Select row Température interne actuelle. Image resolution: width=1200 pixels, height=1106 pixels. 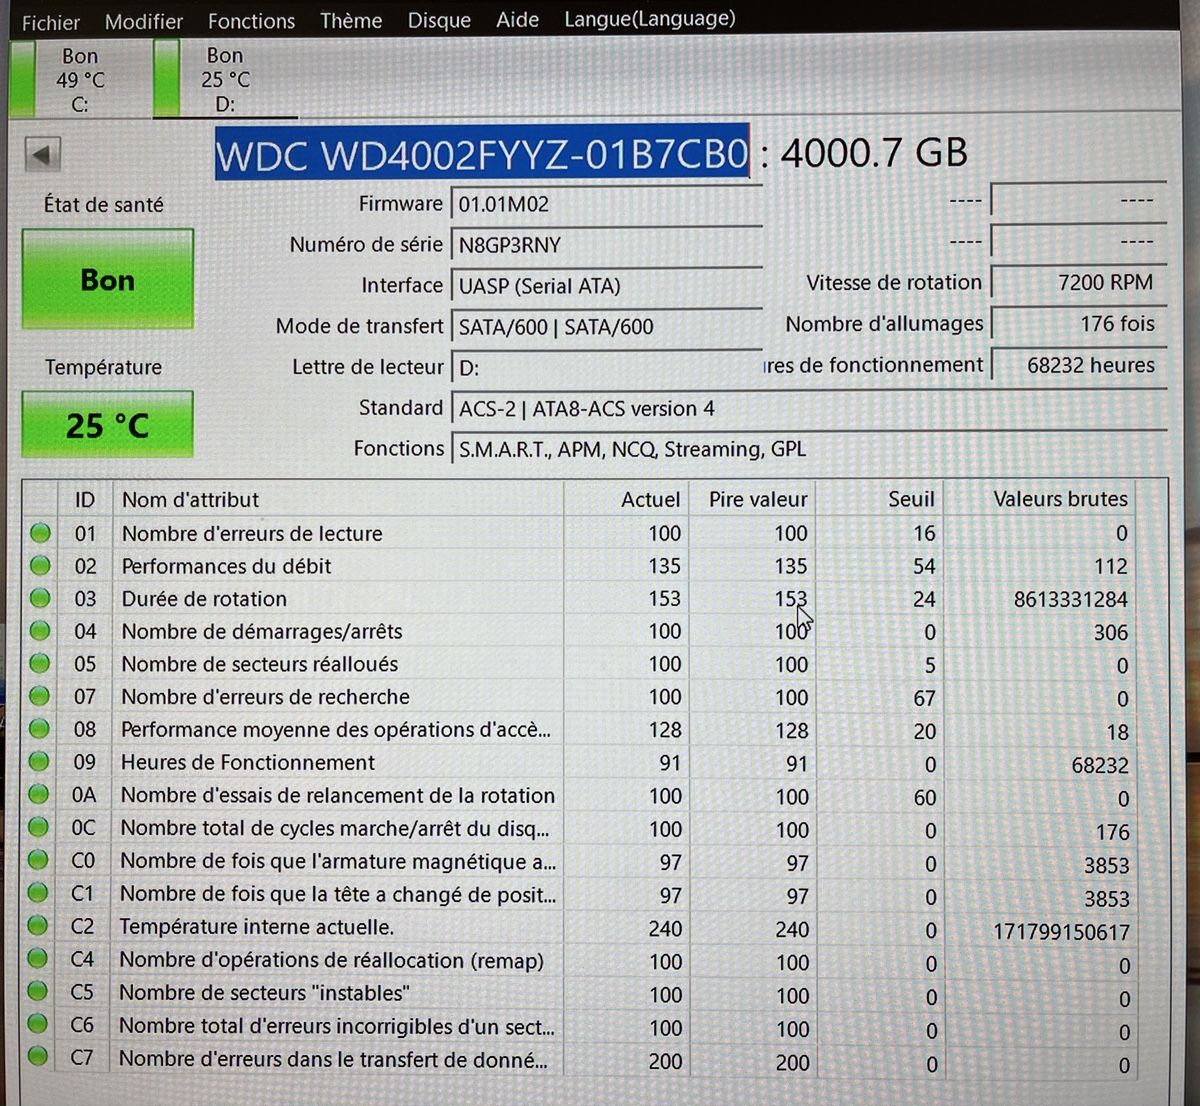pos(580,929)
